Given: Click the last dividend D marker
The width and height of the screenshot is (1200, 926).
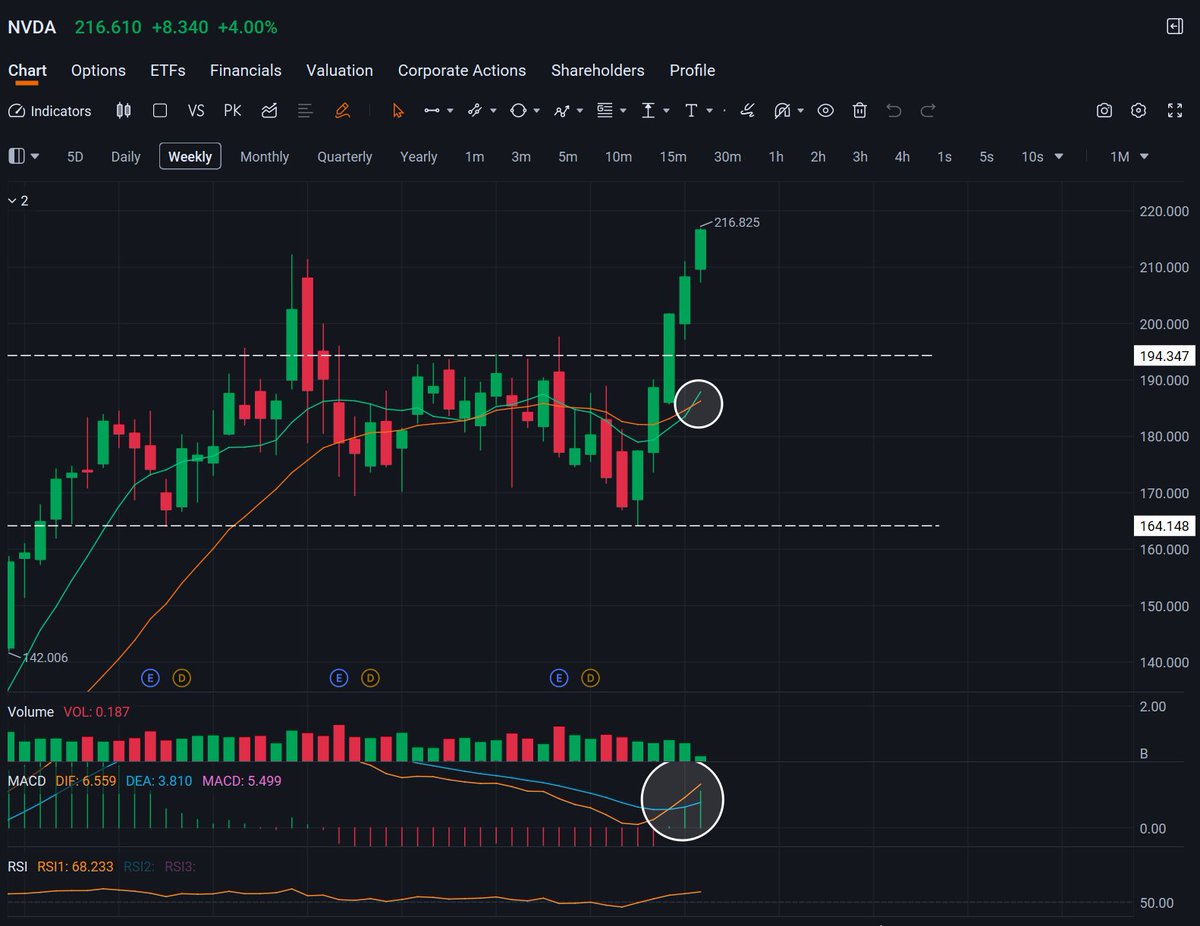Looking at the screenshot, I should pyautogui.click(x=590, y=678).
